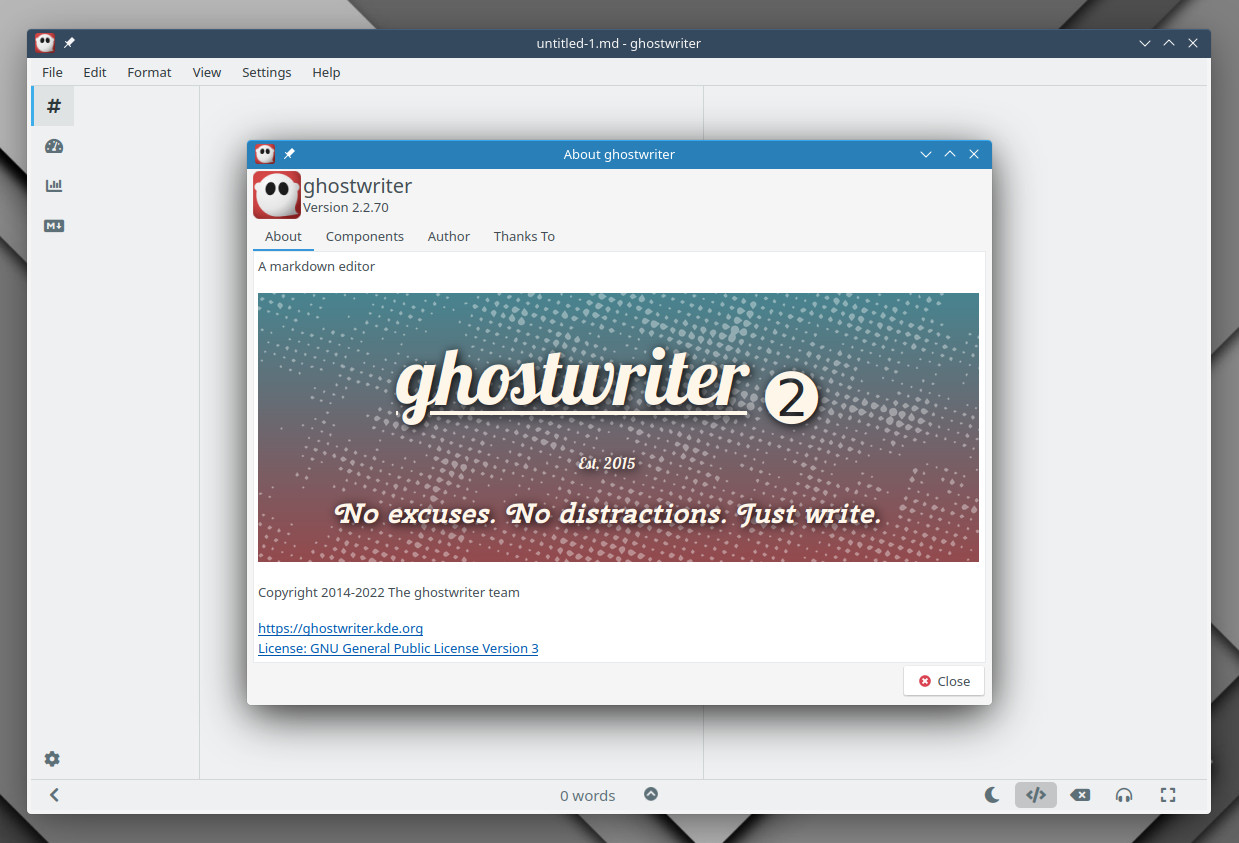Toggle the HTML live preview button

1036,795
